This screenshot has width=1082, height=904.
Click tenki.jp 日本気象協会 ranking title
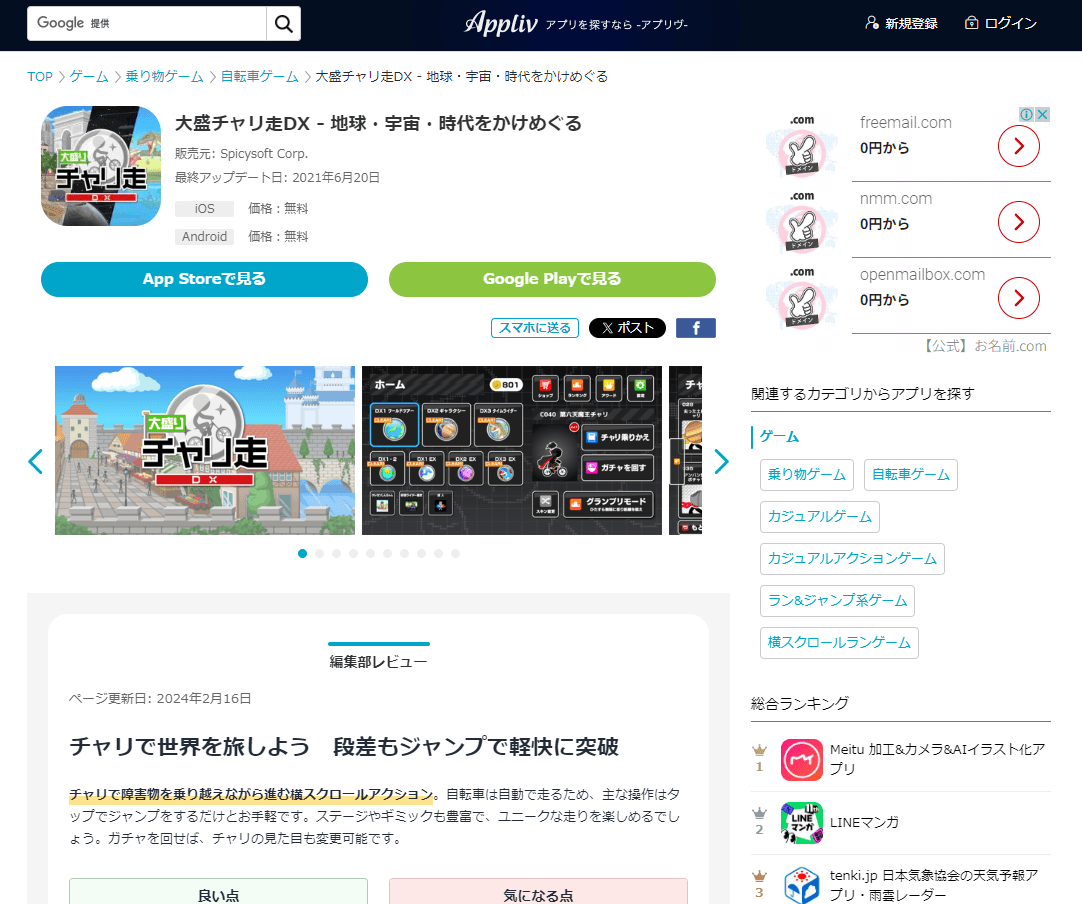coord(934,885)
